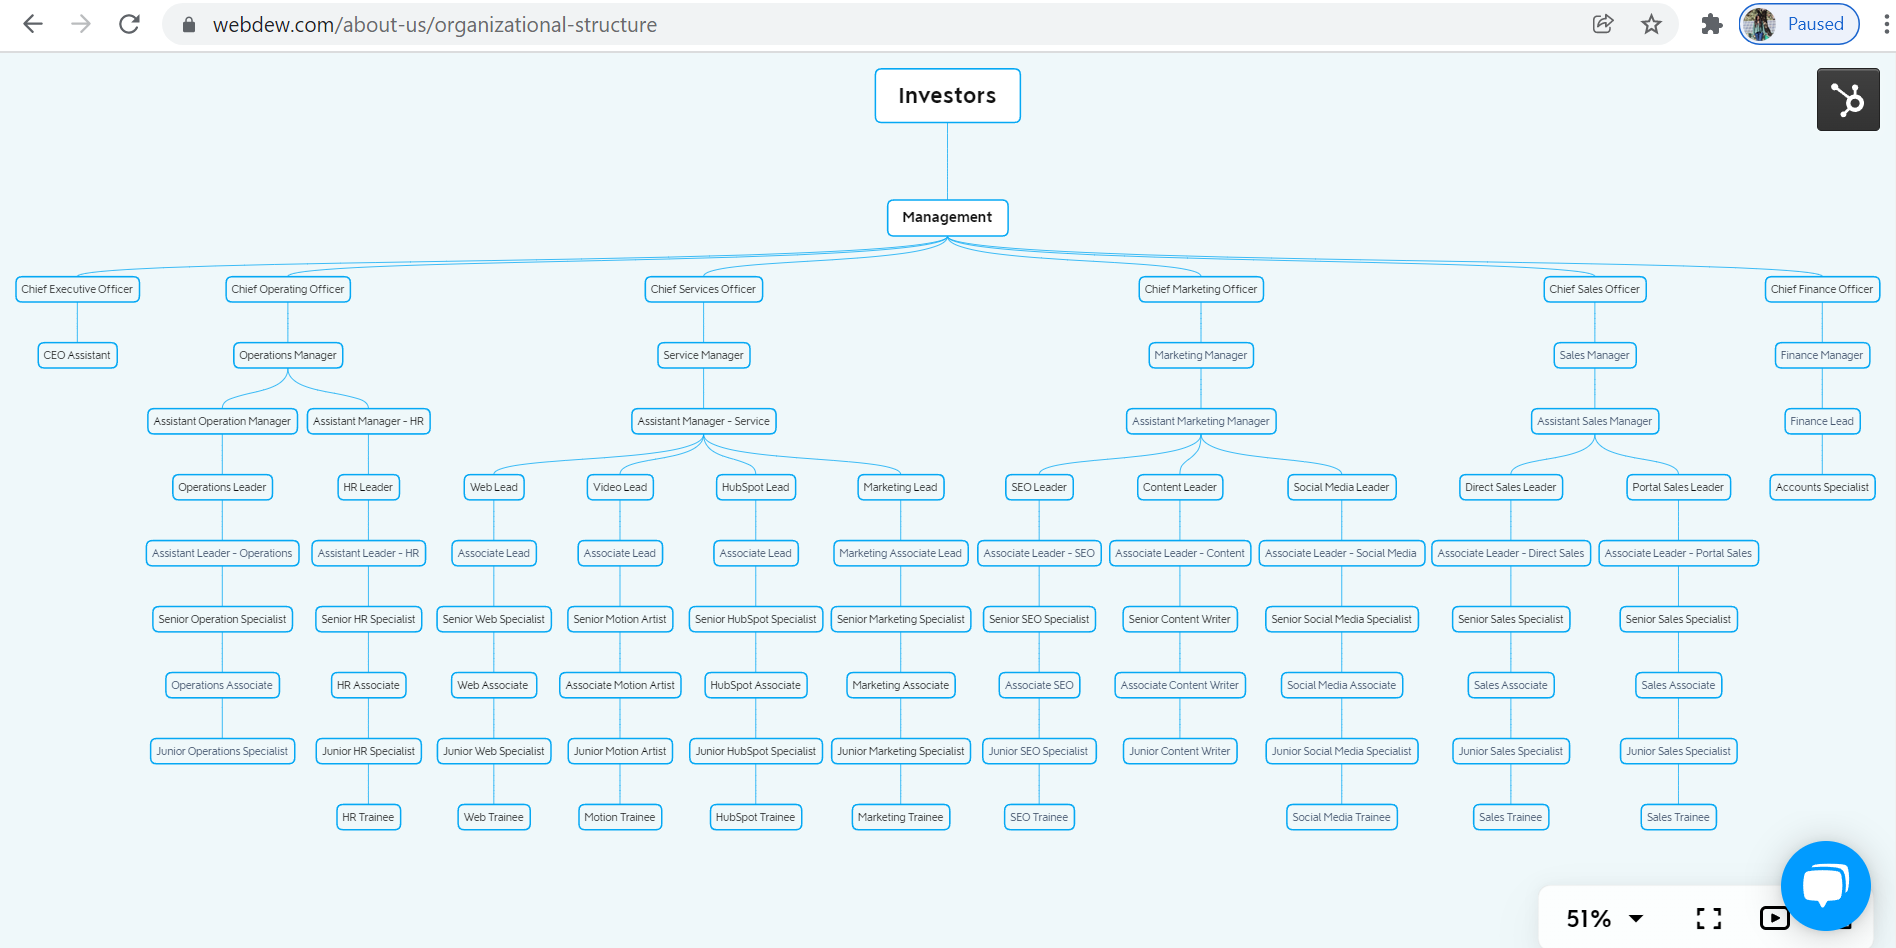
Task: Select the HubSpot Lead node
Action: [755, 487]
